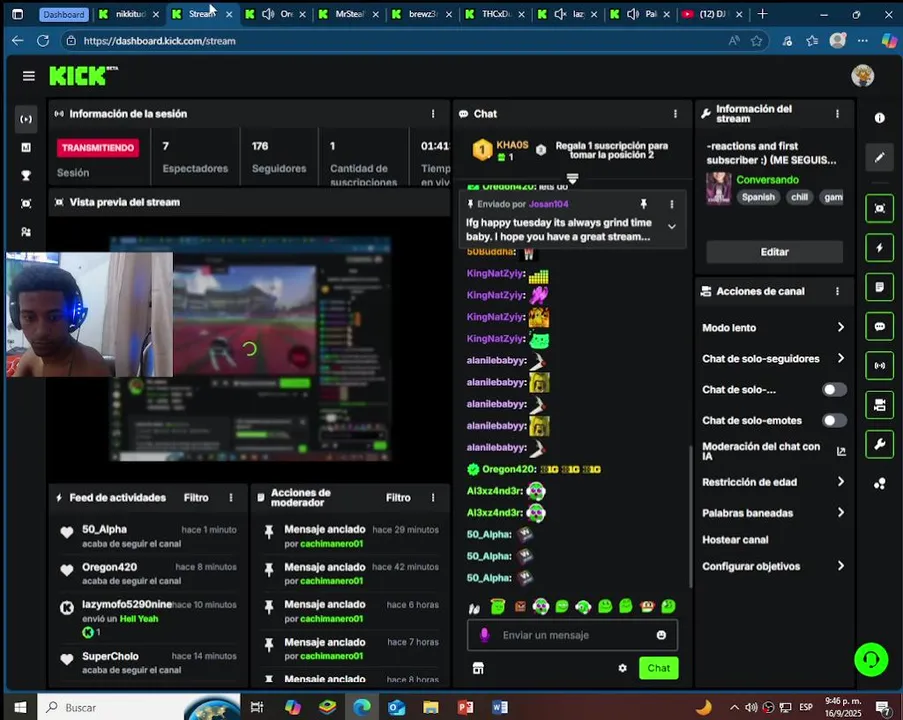Viewport: 903px width, 720px height.
Task: Open Microsoft Edge from taskbar
Action: pos(362,707)
